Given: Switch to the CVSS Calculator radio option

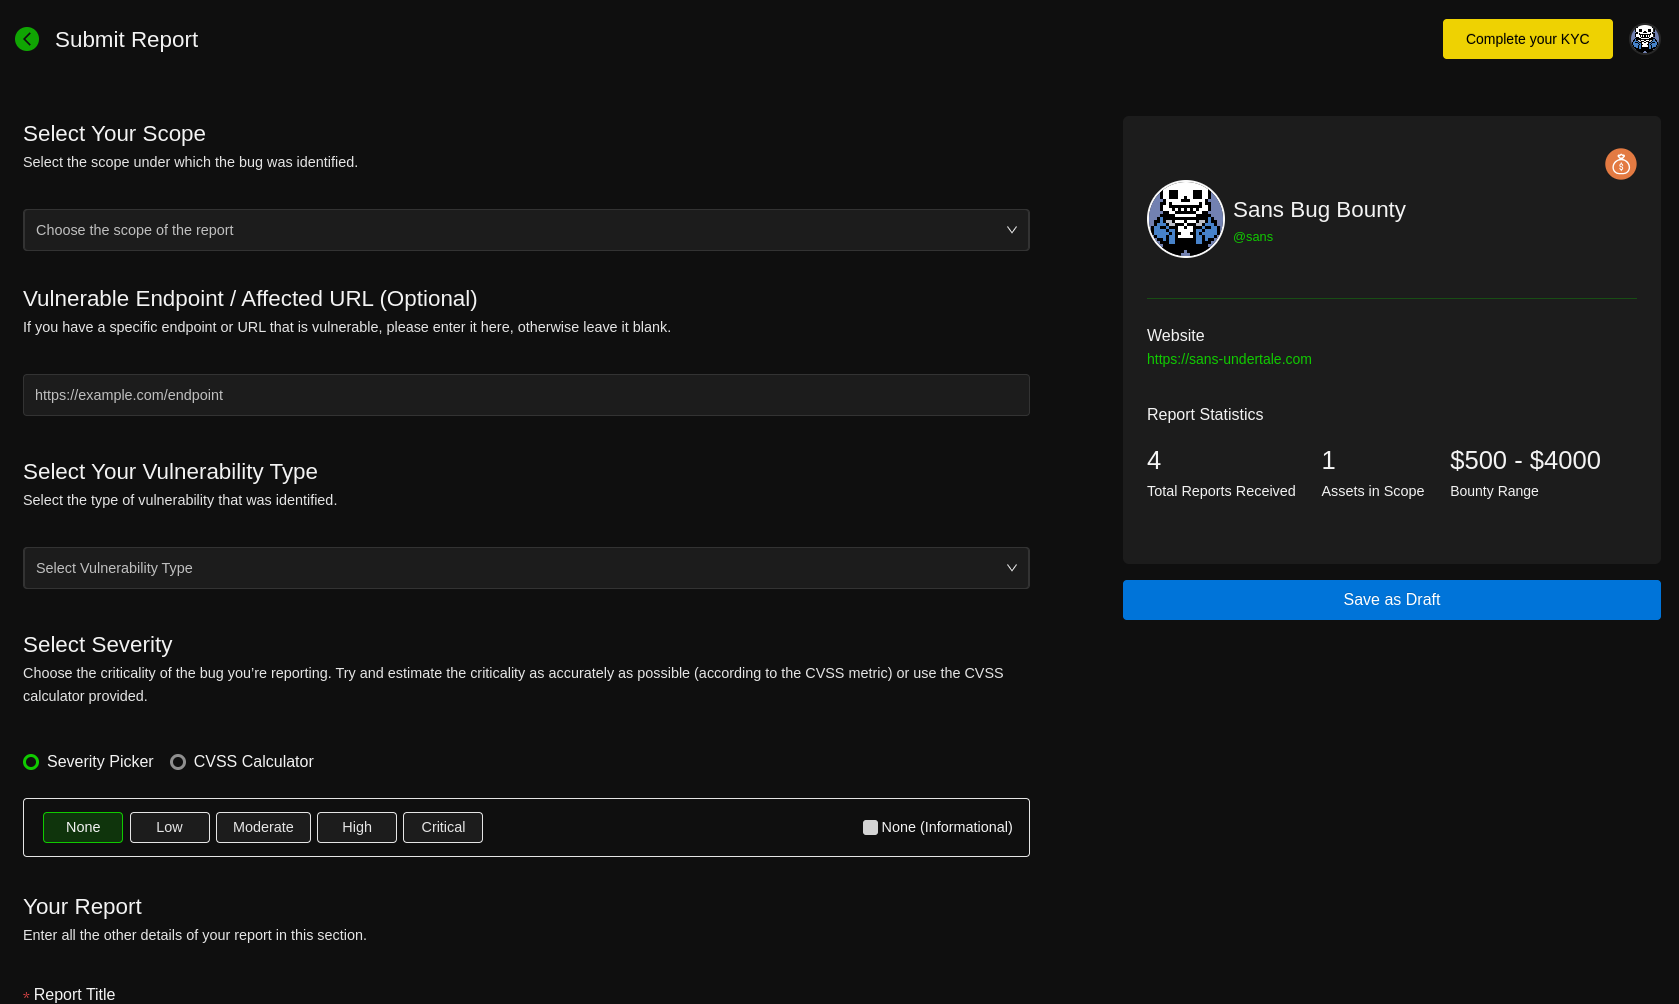Looking at the screenshot, I should pos(178,762).
